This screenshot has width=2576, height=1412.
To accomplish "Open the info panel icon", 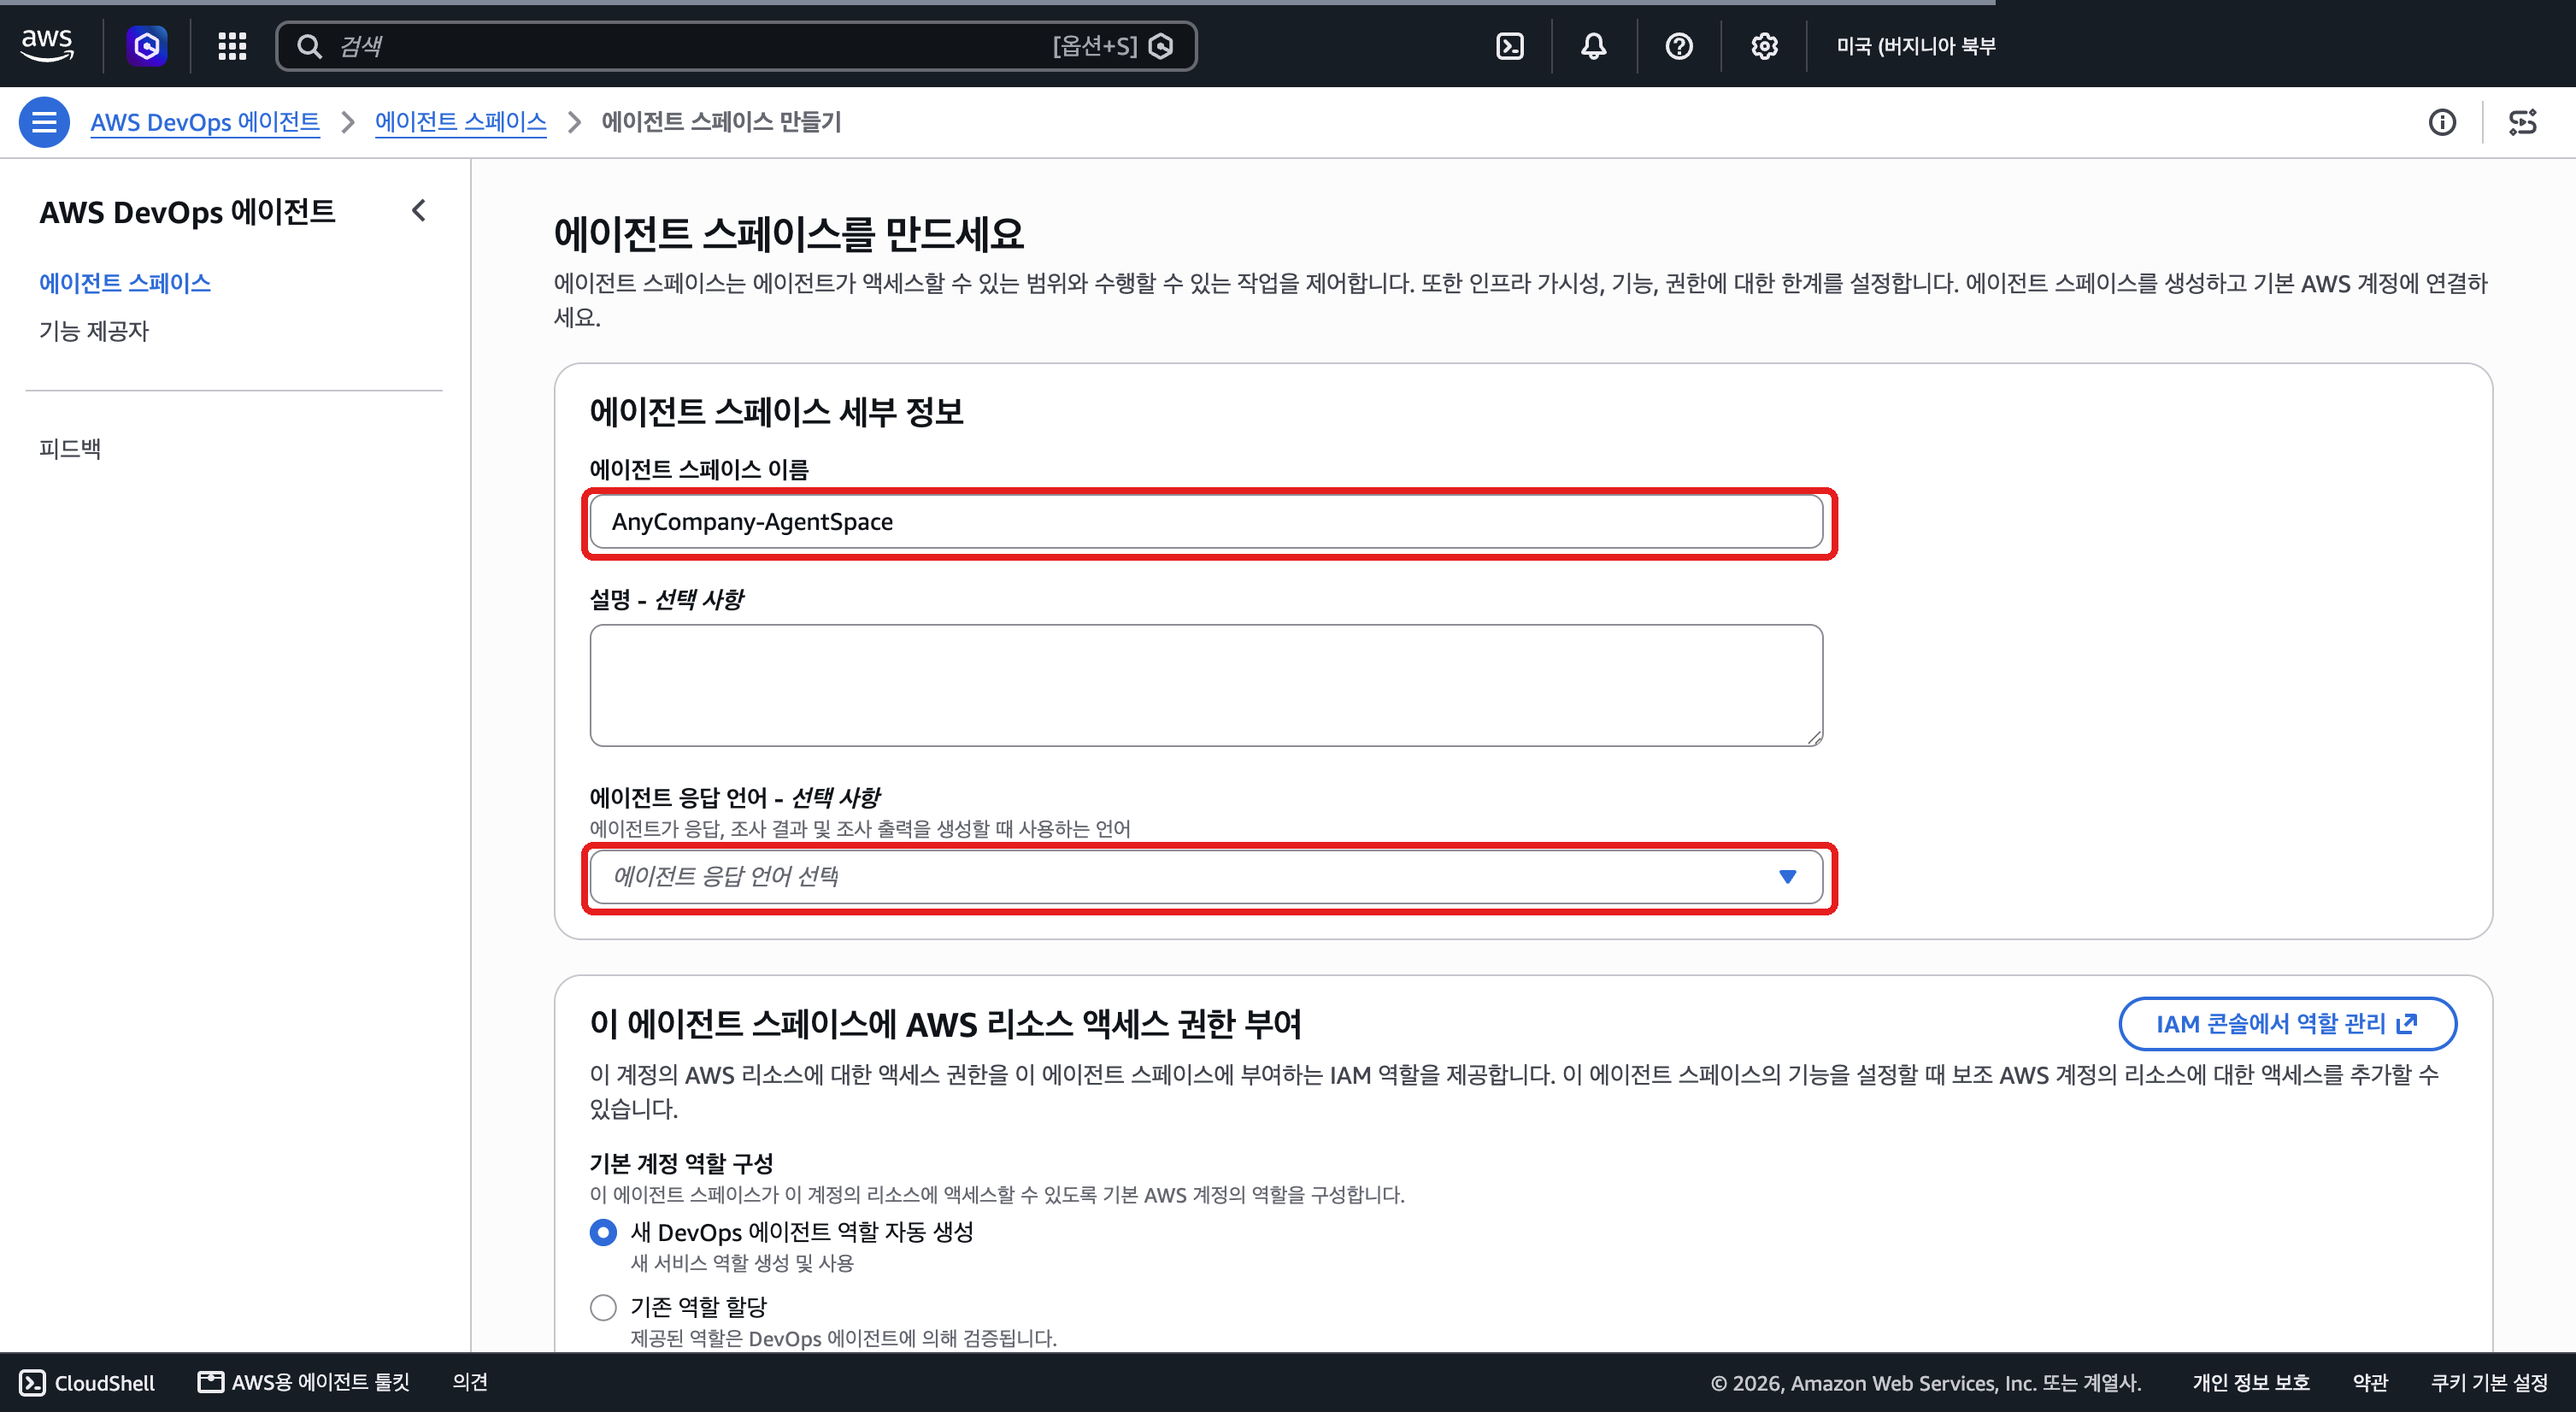I will coord(2442,122).
